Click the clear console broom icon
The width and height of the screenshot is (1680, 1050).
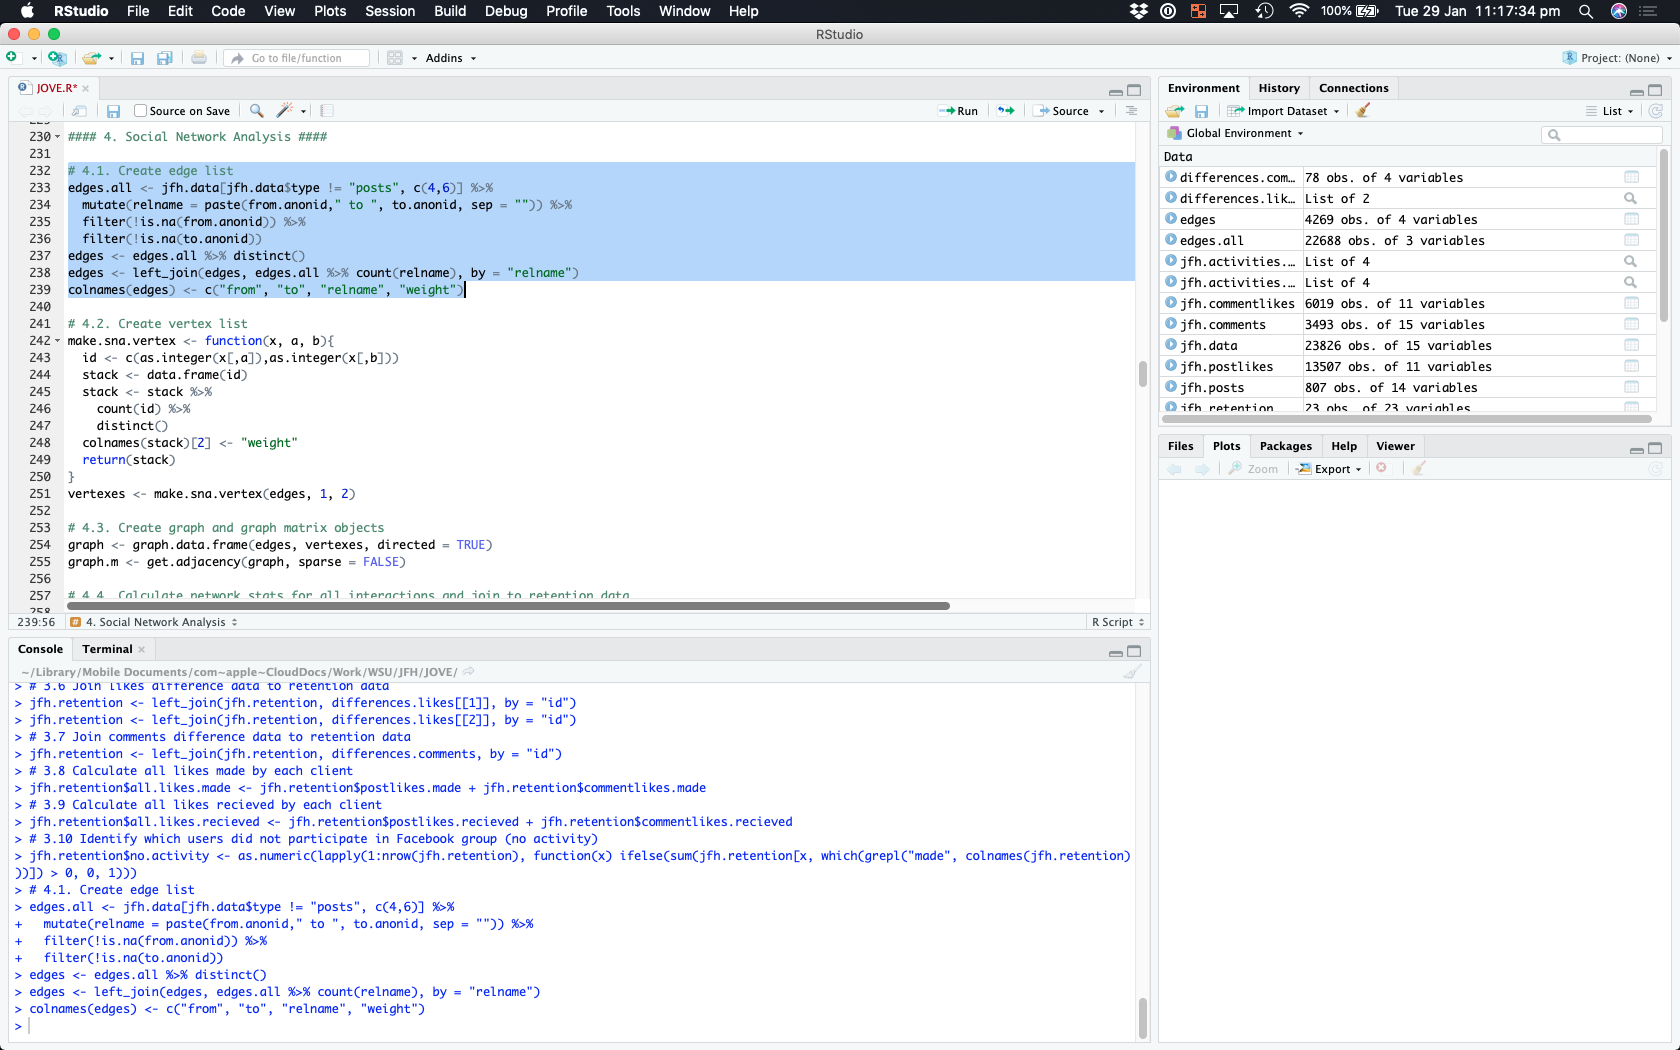[1131, 672]
